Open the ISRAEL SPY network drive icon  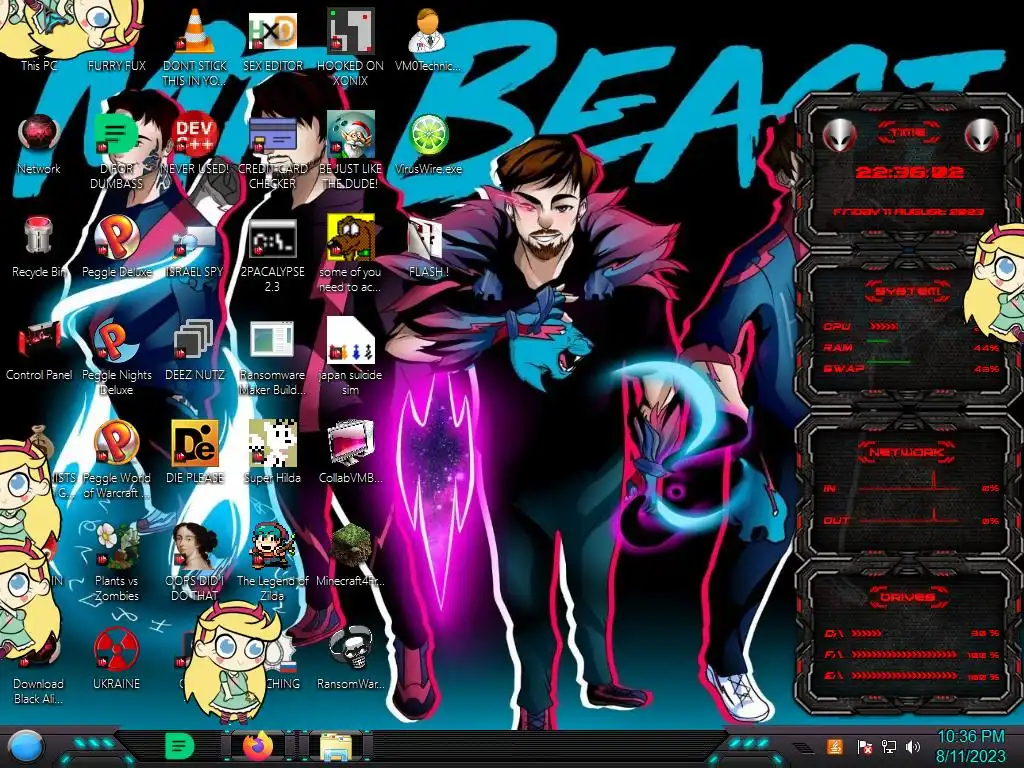tap(195, 242)
